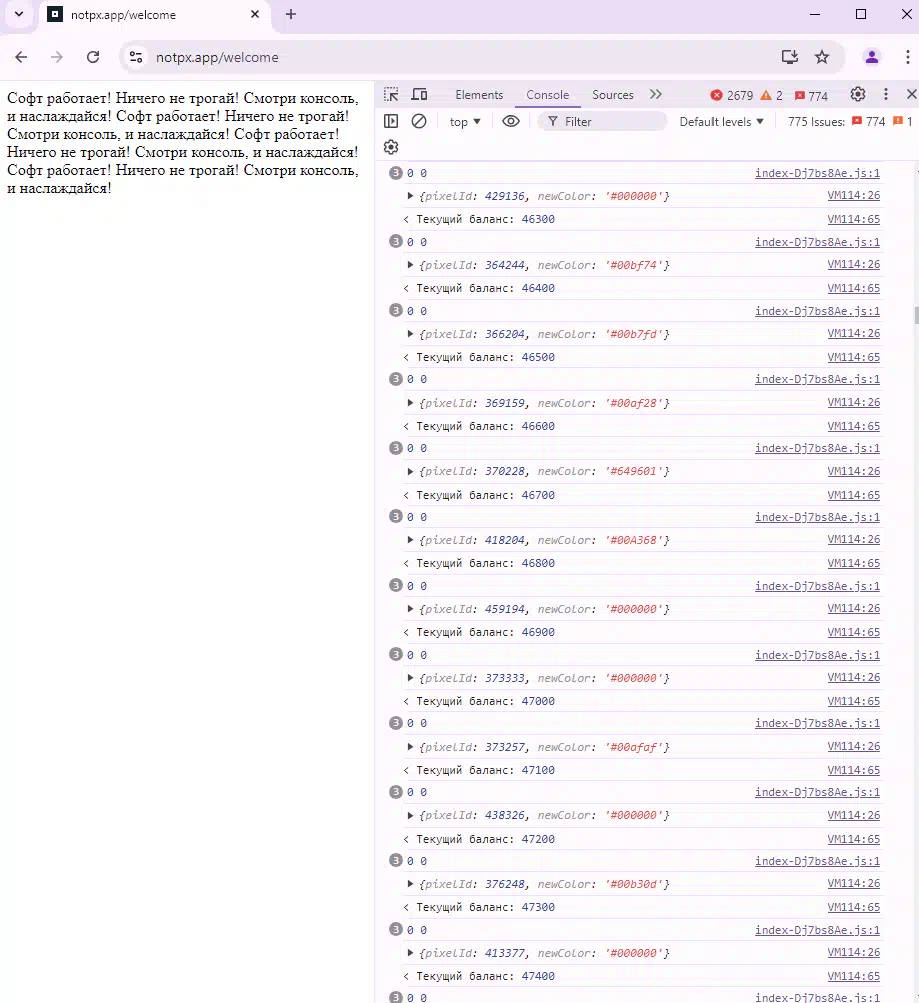This screenshot has width=919, height=1003.
Task: Expand the object with pixelId 370228
Action: (x=410, y=471)
